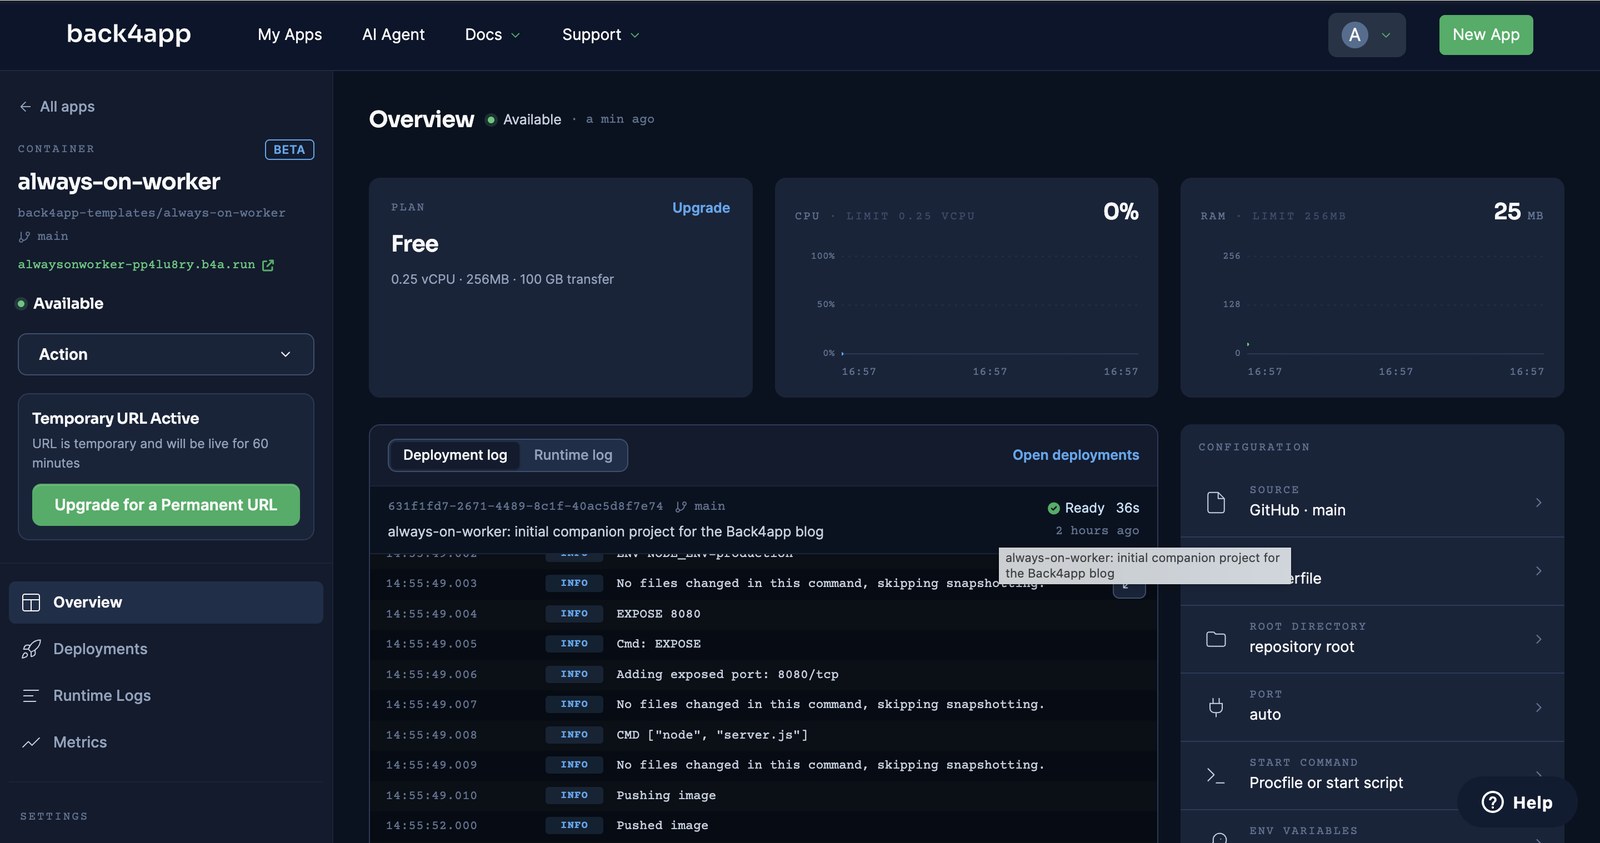Click the back arrow next to All apps
Viewport: 1600px width, 843px height.
click(x=25, y=107)
